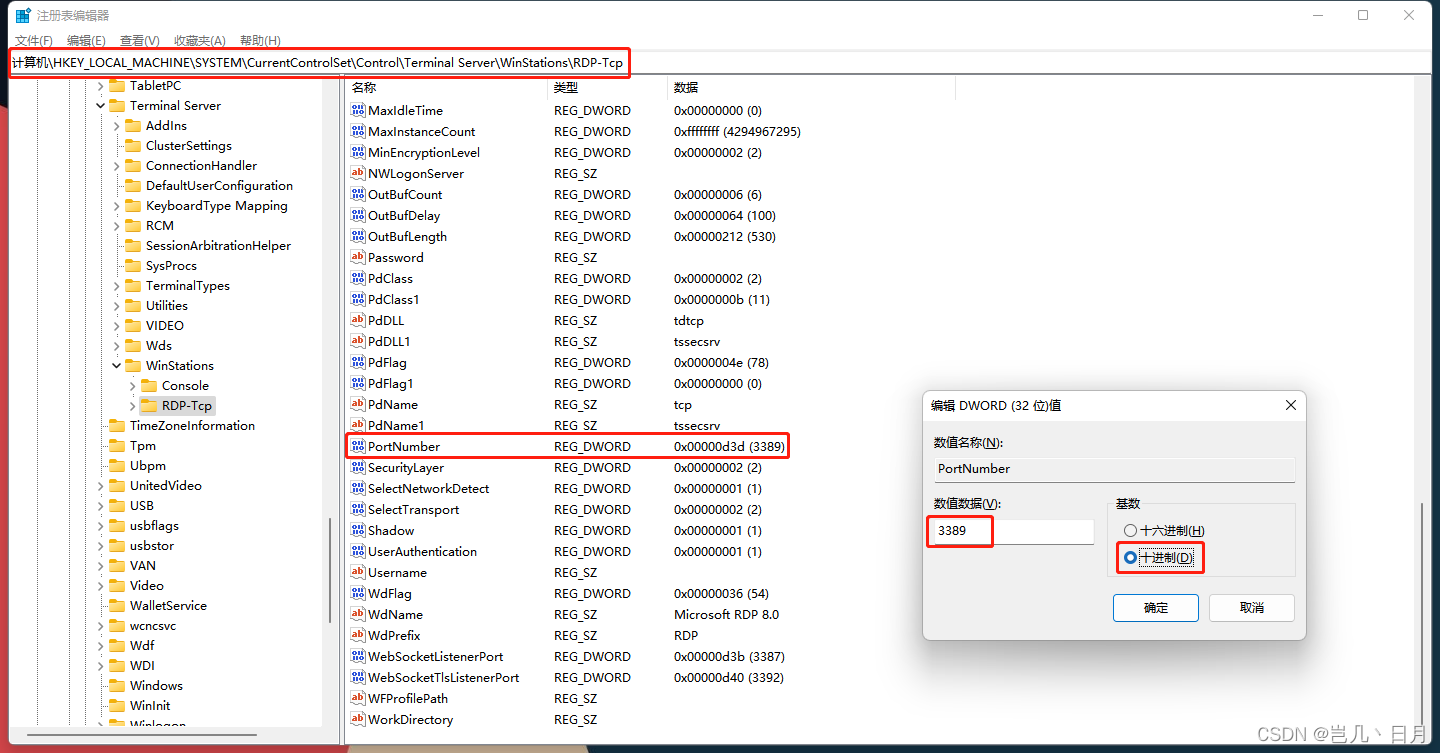Click the 名称 column header
Viewport: 1440px width, 753px height.
coord(447,88)
